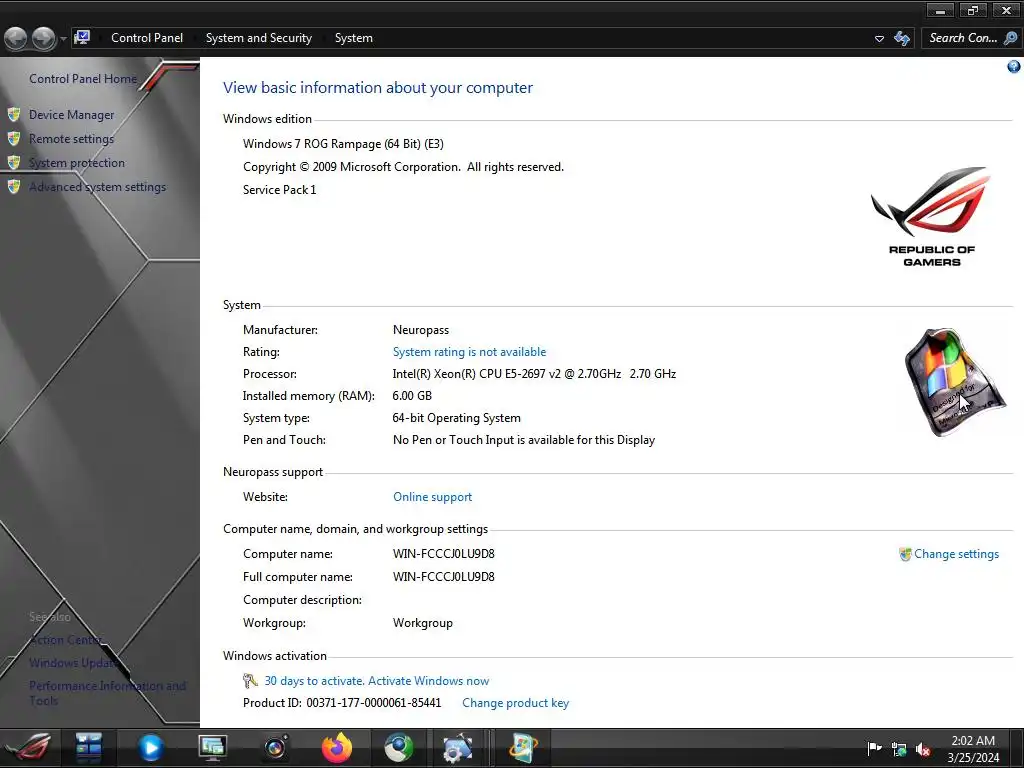The image size is (1024, 768).
Task: Open recent pages dropdown arrow
Action: (63, 39)
